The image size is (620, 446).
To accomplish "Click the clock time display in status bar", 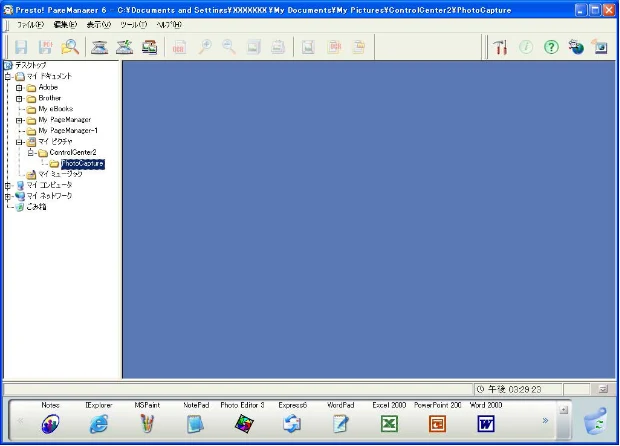I will pyautogui.click(x=509, y=389).
